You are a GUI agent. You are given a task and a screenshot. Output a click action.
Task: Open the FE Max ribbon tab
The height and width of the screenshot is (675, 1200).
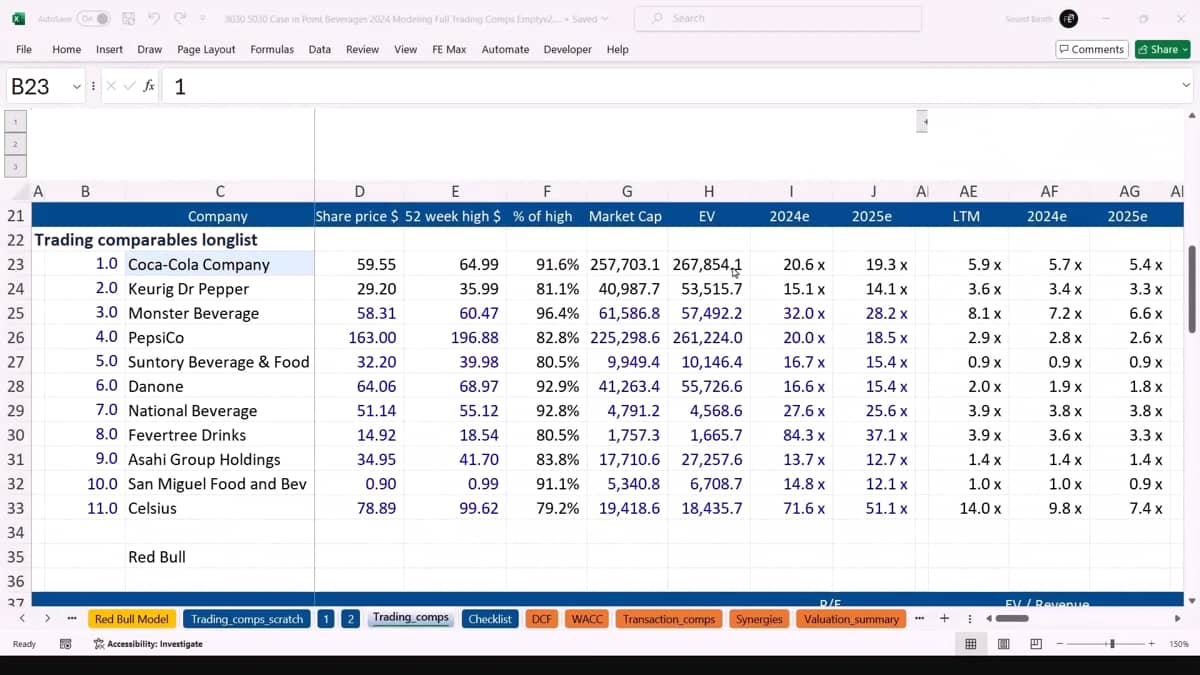click(449, 49)
